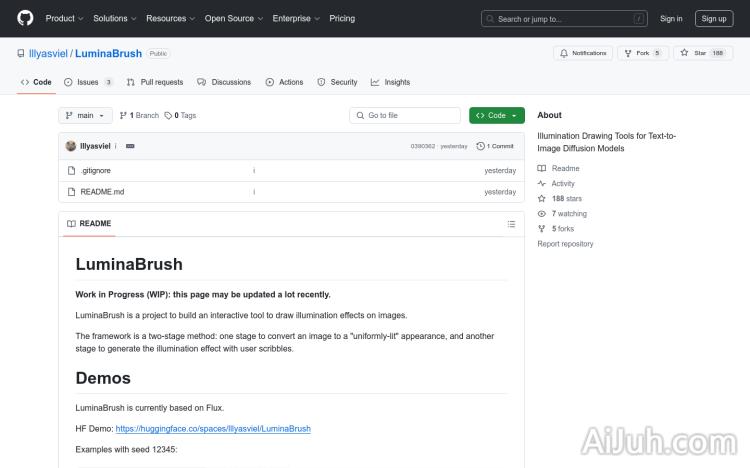
Task: Click the GitHub logo icon
Action: click(x=25, y=18)
